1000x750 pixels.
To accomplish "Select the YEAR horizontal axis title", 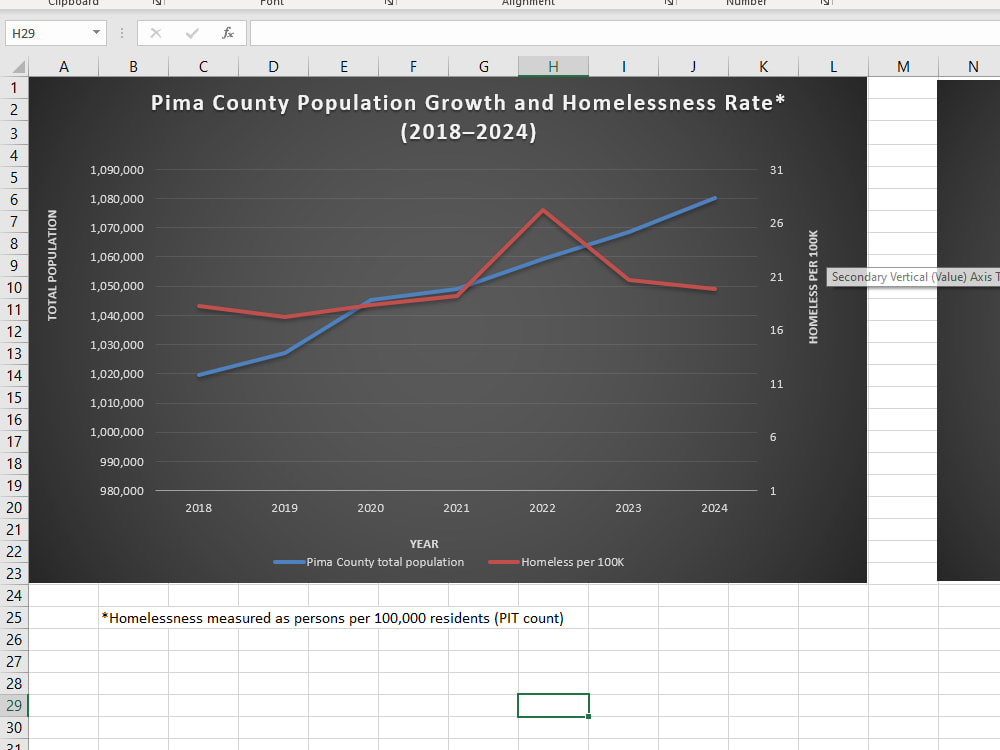I will [424, 544].
